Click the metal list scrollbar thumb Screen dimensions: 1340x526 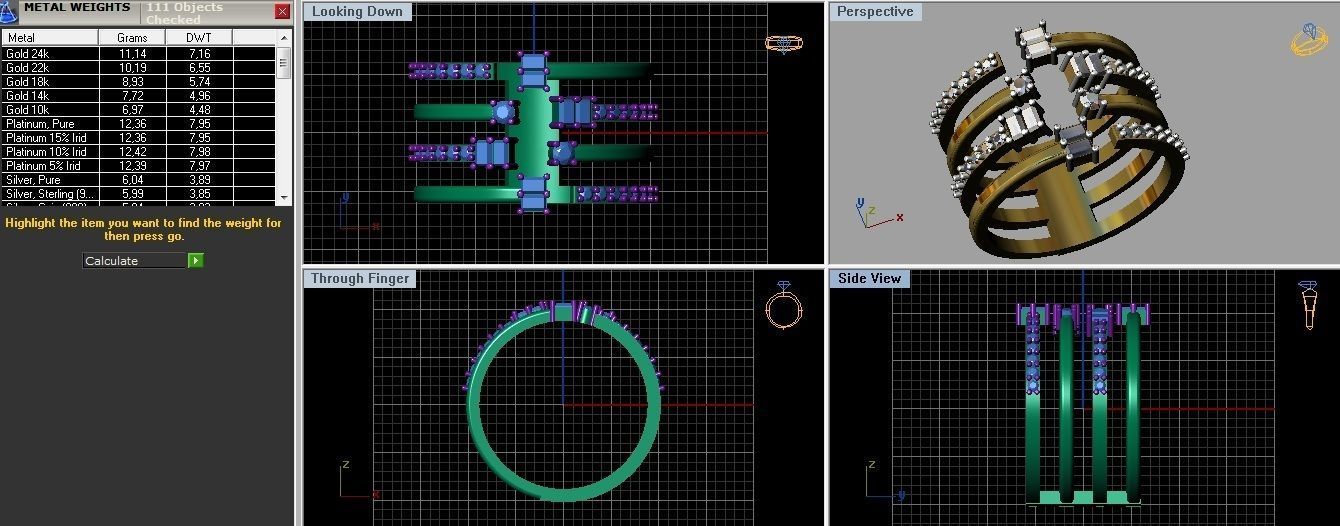[x=284, y=63]
